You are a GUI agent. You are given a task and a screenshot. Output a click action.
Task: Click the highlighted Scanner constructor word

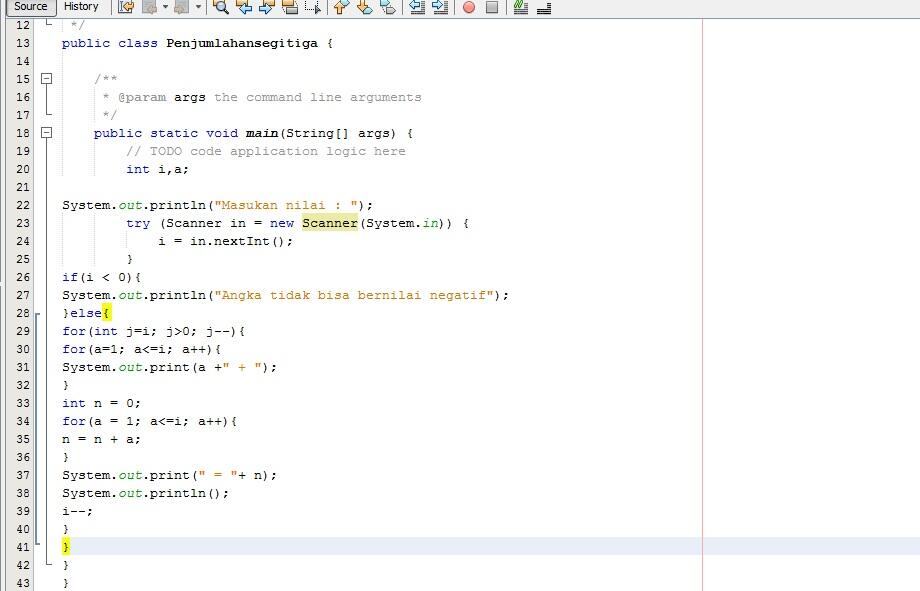click(330, 223)
